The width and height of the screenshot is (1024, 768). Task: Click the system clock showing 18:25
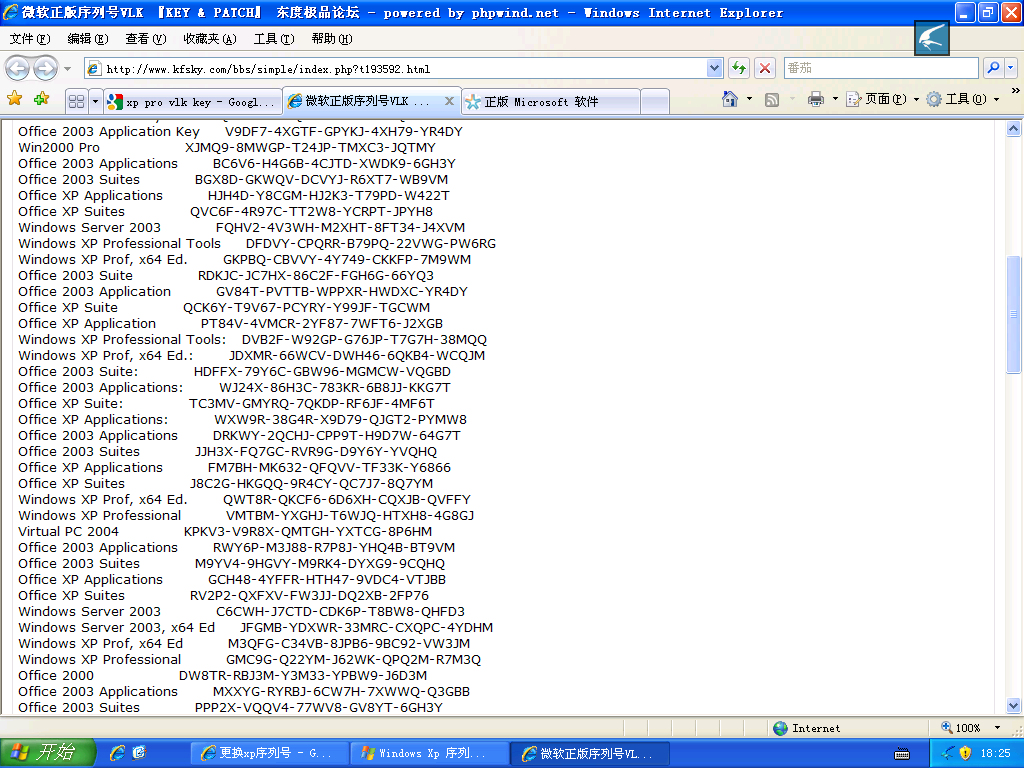point(995,753)
